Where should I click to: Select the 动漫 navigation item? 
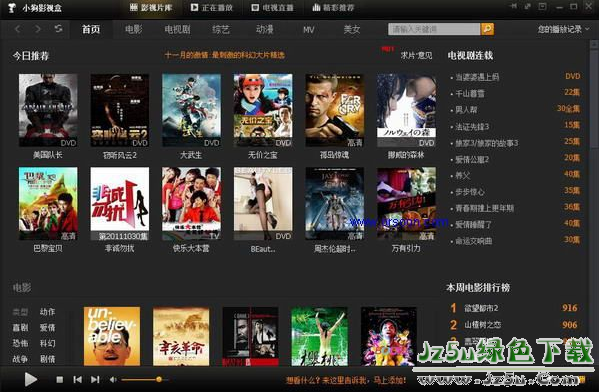coord(265,29)
